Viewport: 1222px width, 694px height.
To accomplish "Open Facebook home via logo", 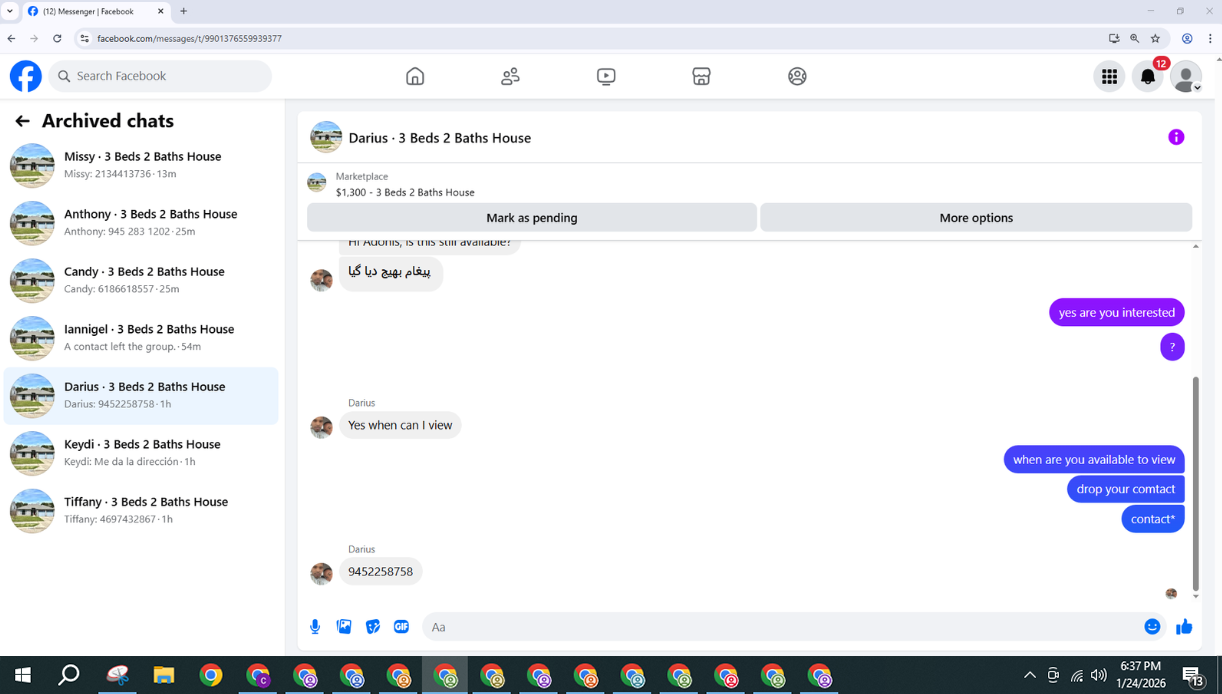I will tap(26, 76).
